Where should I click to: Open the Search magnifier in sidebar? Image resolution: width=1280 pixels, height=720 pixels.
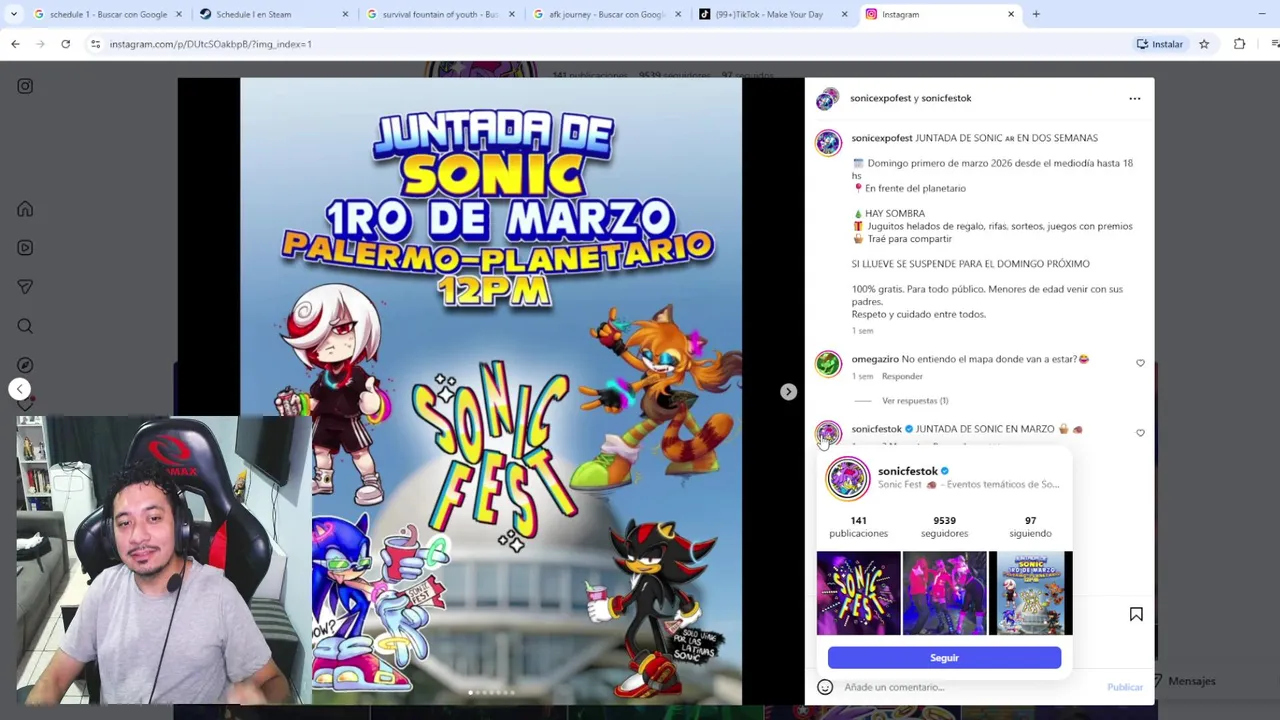(25, 326)
